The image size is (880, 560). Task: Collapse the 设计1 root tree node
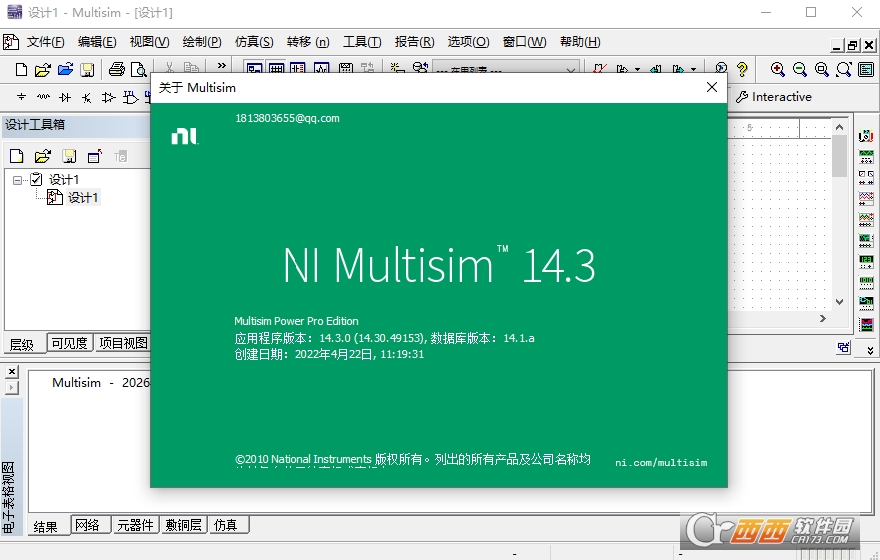coord(17,180)
